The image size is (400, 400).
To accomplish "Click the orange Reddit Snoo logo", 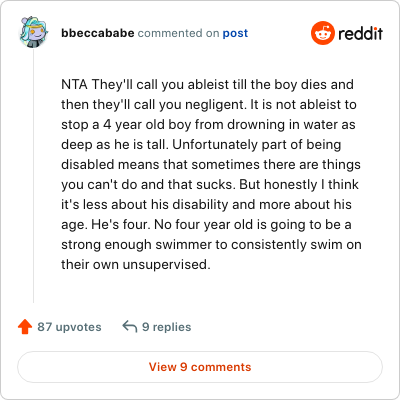I will click(x=323, y=33).
